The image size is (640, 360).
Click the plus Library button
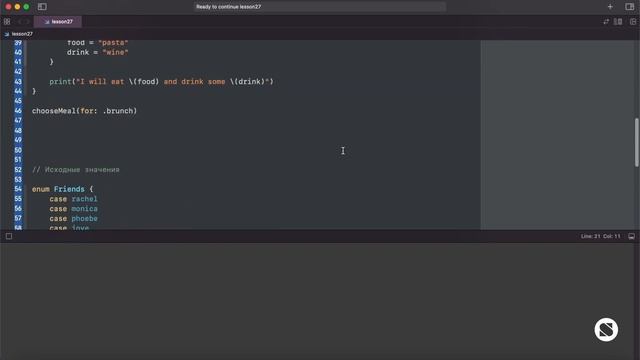[610, 7]
